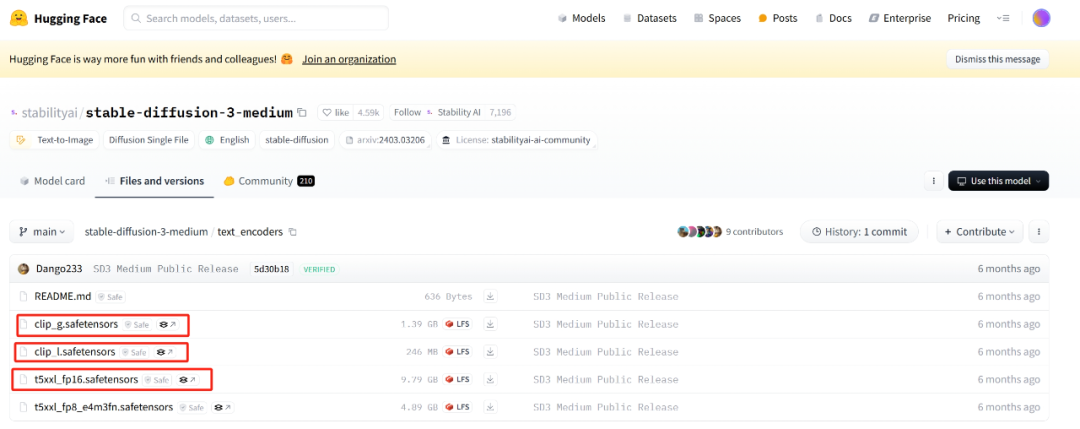Viewport: 1080px width, 429px height.
Task: Open the Models navigation item
Action: point(581,19)
